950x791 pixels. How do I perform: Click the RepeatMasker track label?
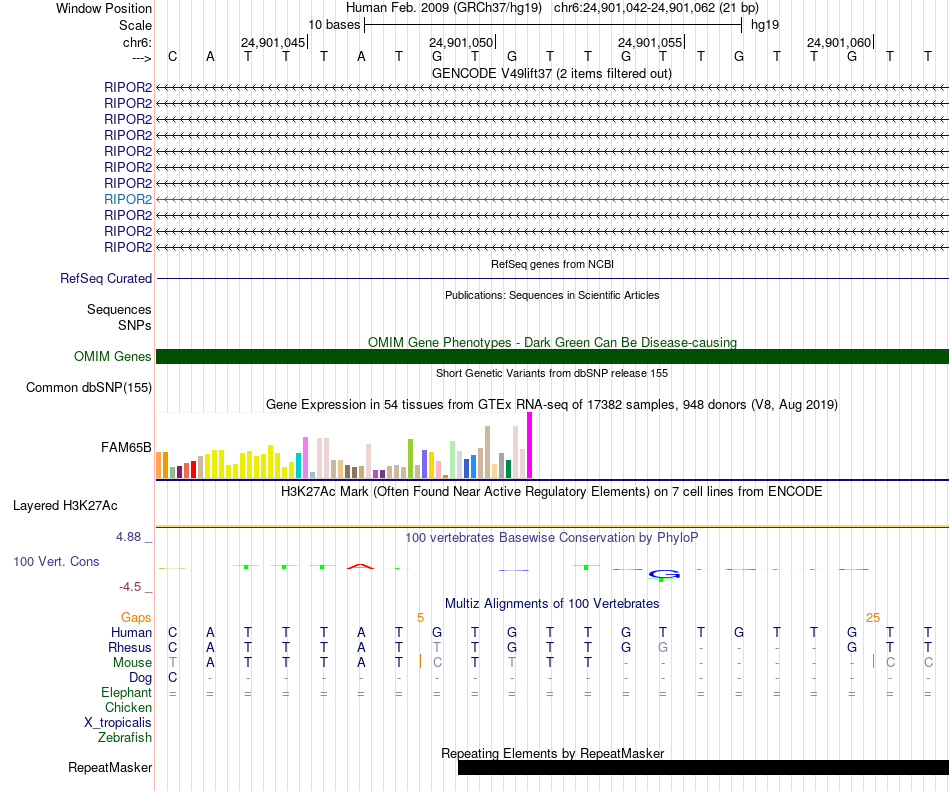click(110, 767)
